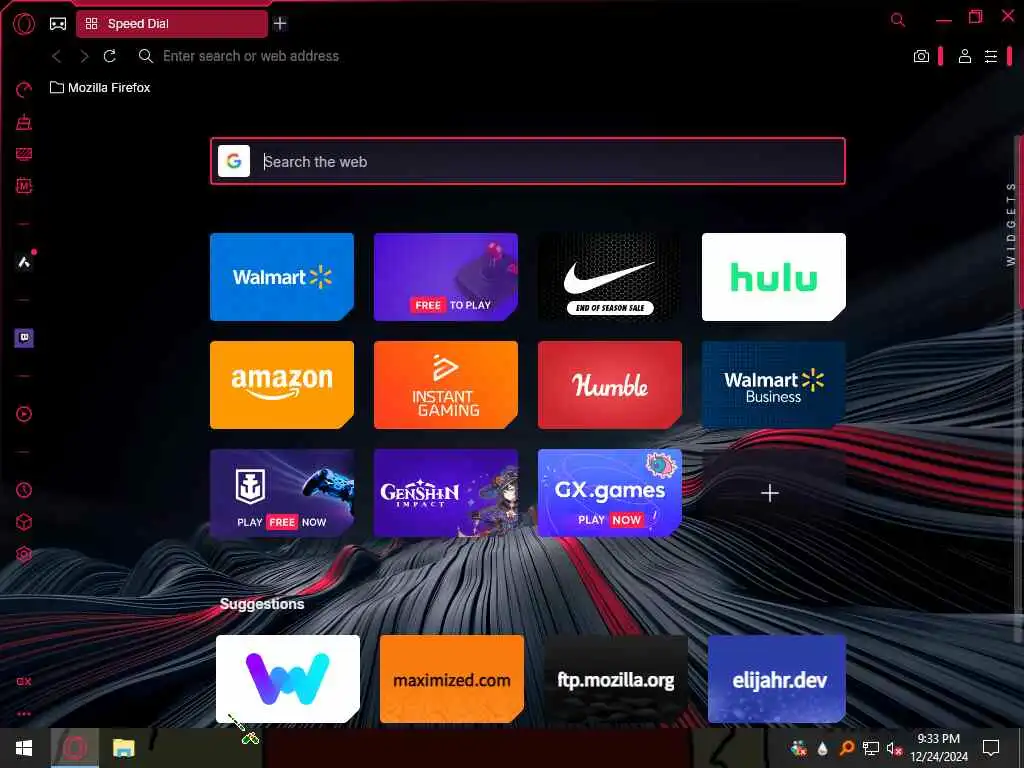Open the Free To Play tile
1024x768 pixels.
click(x=445, y=277)
